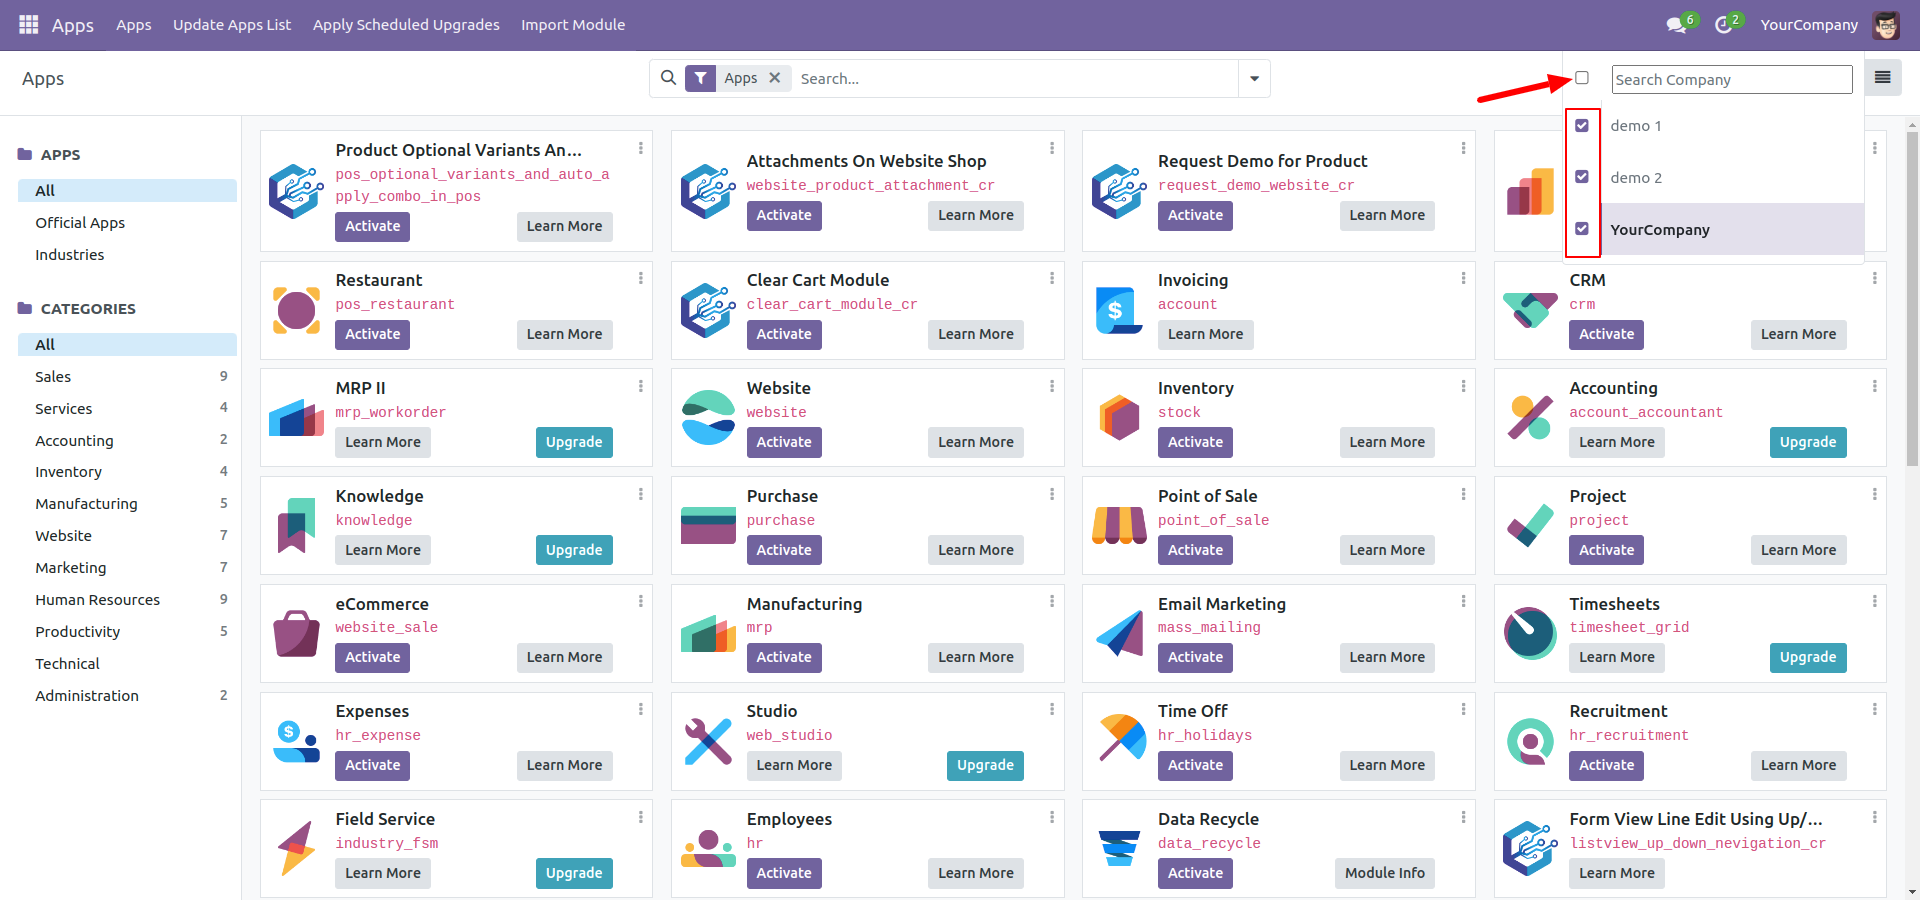Click the MRP II app icon
The image size is (1920, 900).
click(296, 419)
